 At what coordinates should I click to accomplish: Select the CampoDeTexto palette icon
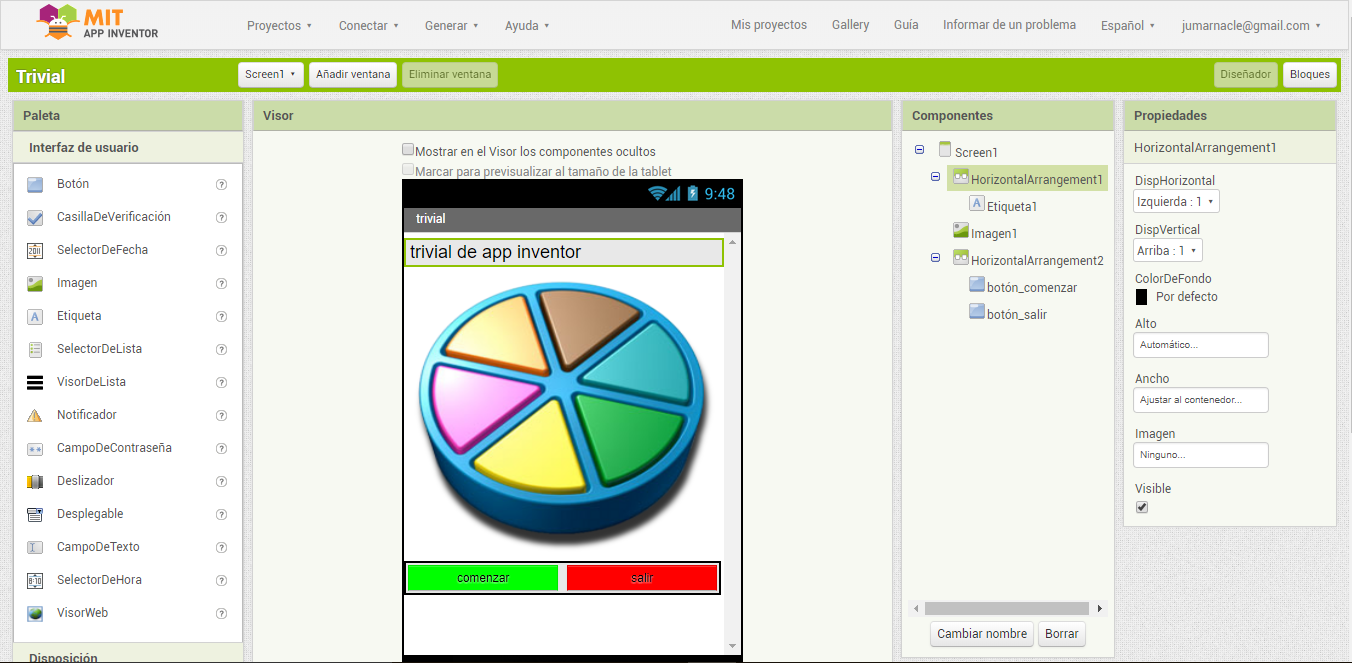point(35,547)
